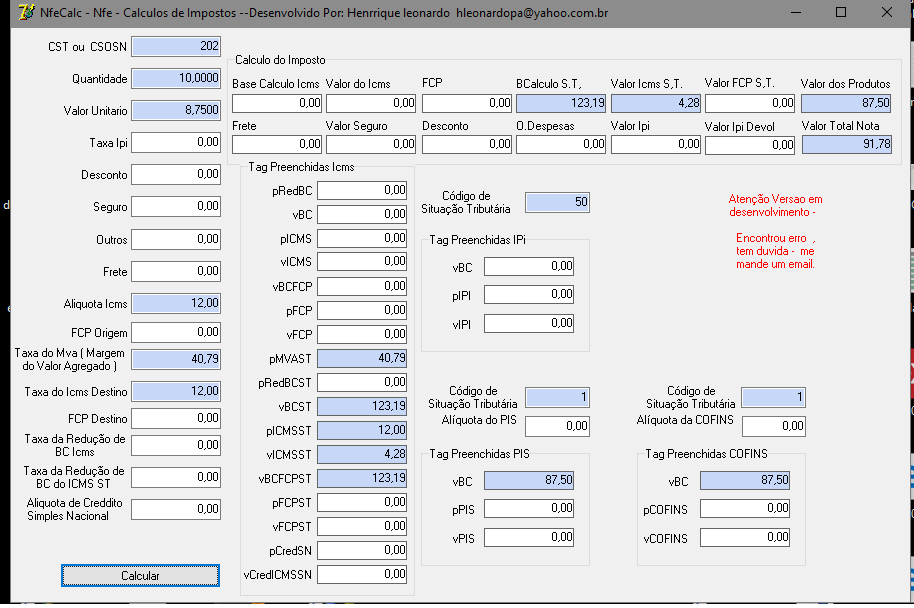Click the Seguro input field
The height and width of the screenshot is (608, 914).
176,207
